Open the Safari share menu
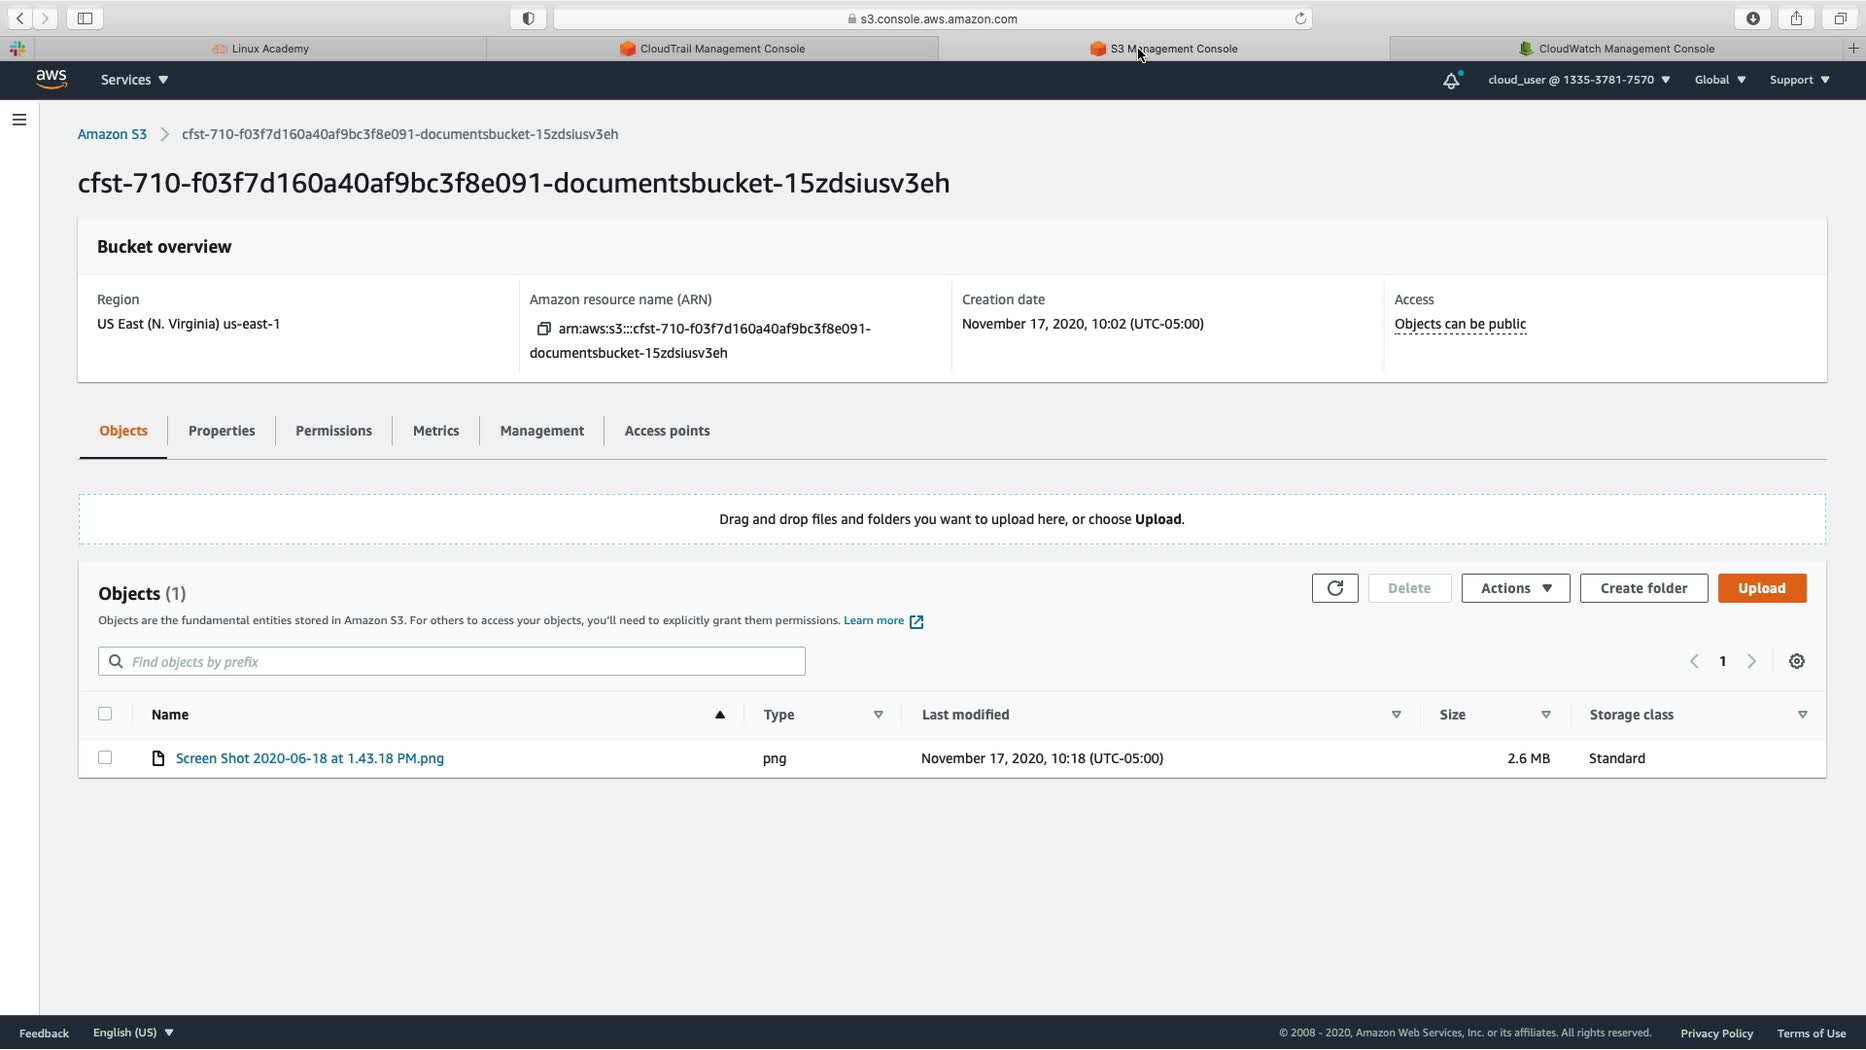1866x1050 pixels. (x=1797, y=18)
